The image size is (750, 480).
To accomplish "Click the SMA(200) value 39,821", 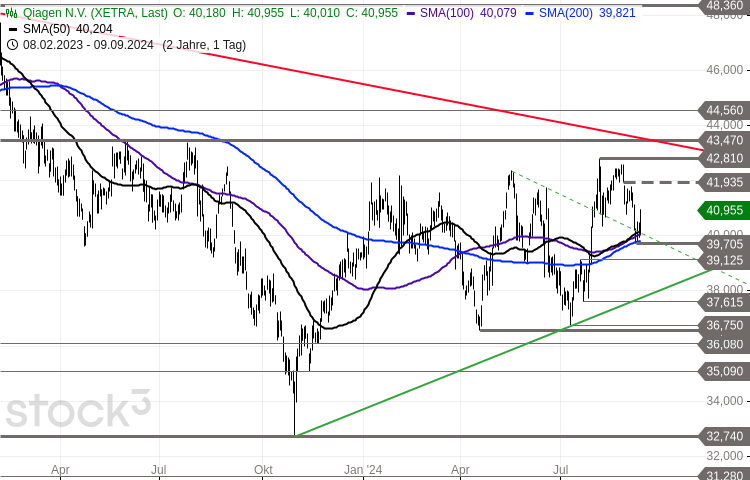I will click(x=617, y=13).
